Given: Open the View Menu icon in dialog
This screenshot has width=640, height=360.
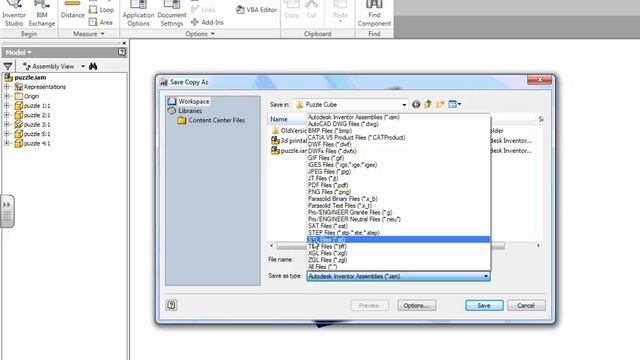Looking at the screenshot, I should [454, 104].
